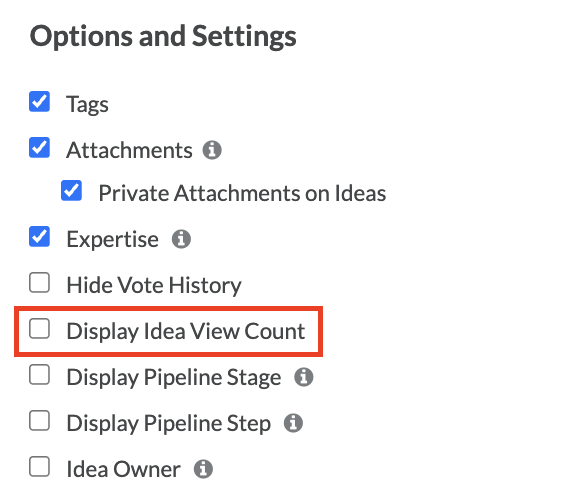Open the info icon next to Attachments
This screenshot has width=574, height=490.
point(212,150)
